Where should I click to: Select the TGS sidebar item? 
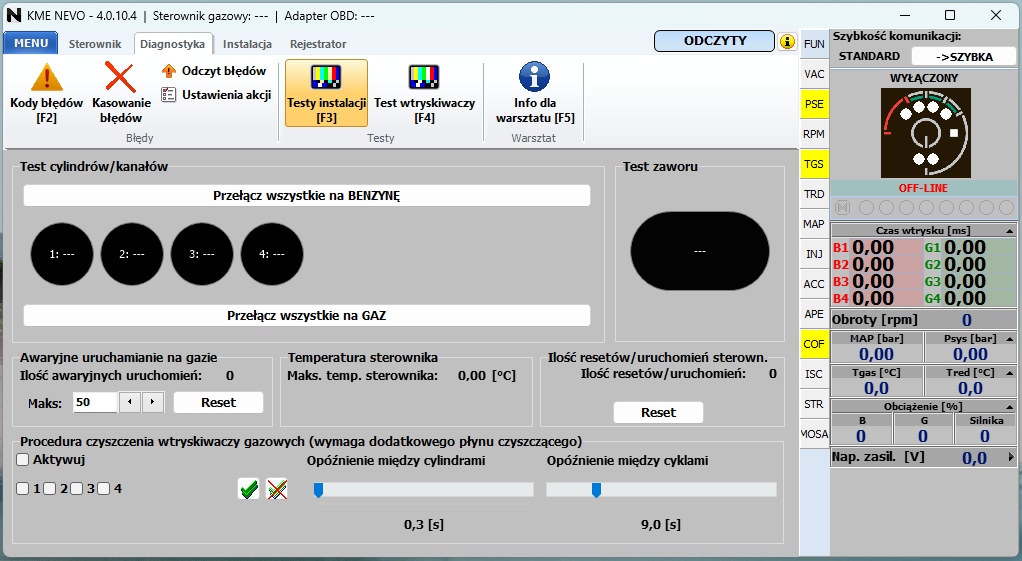814,164
